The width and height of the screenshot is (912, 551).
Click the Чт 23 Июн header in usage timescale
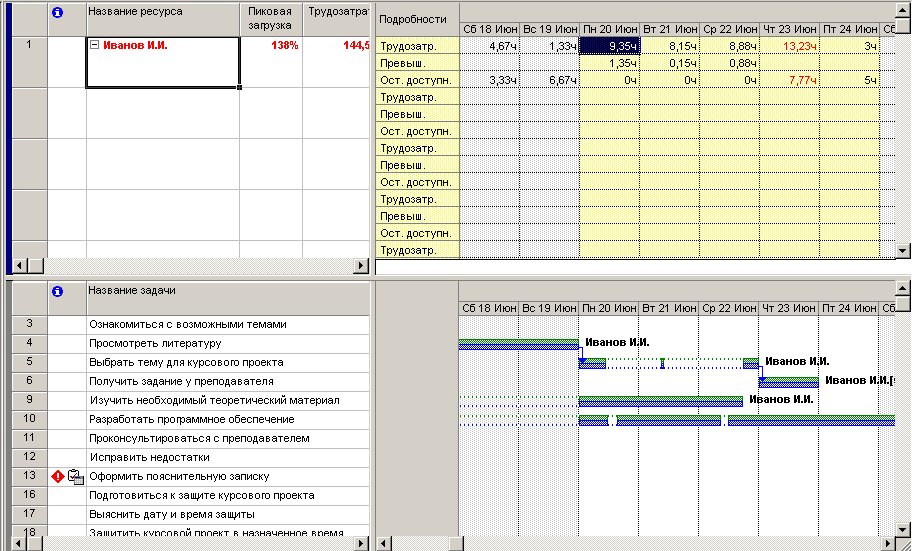coord(789,29)
